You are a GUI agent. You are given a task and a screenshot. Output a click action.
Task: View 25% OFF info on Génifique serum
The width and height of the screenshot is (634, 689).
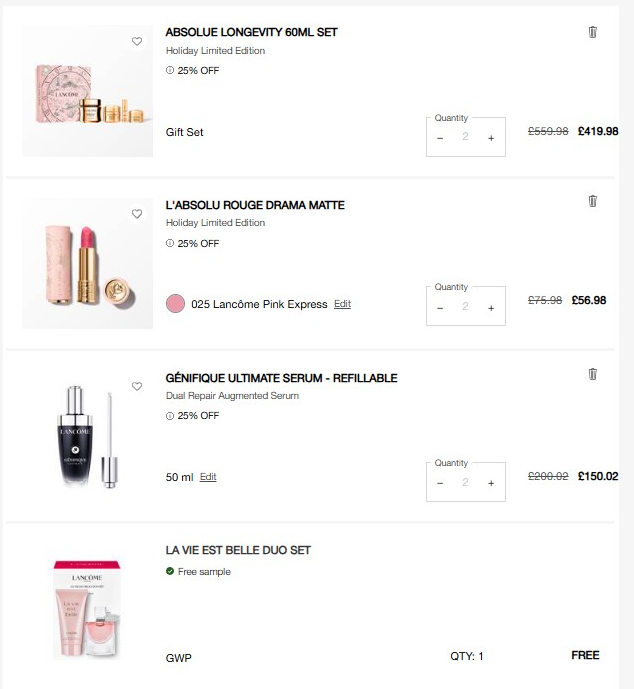pyautogui.click(x=170, y=416)
